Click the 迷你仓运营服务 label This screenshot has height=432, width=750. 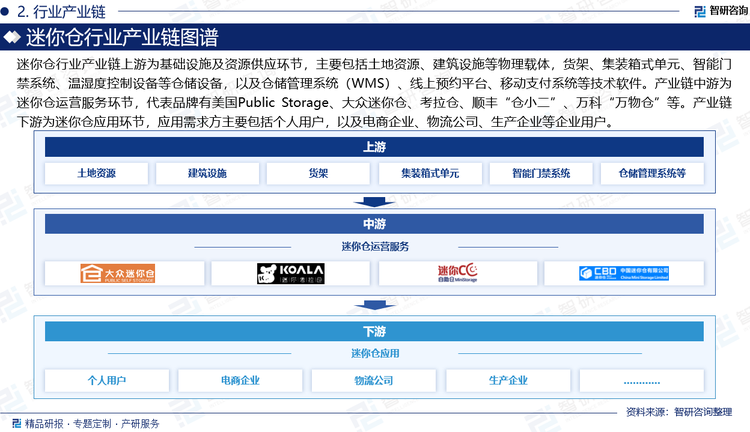pos(375,246)
